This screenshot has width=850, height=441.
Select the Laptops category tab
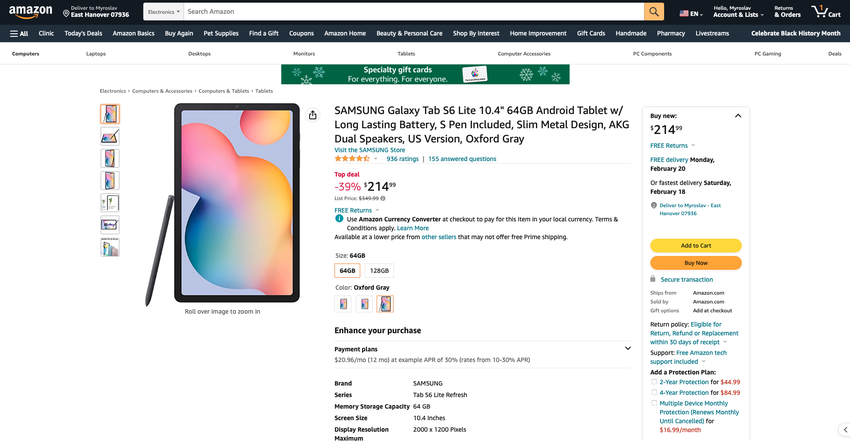point(96,53)
